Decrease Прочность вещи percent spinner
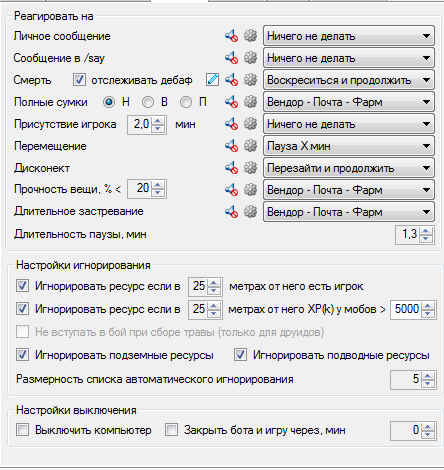The image size is (444, 470). pos(158,193)
